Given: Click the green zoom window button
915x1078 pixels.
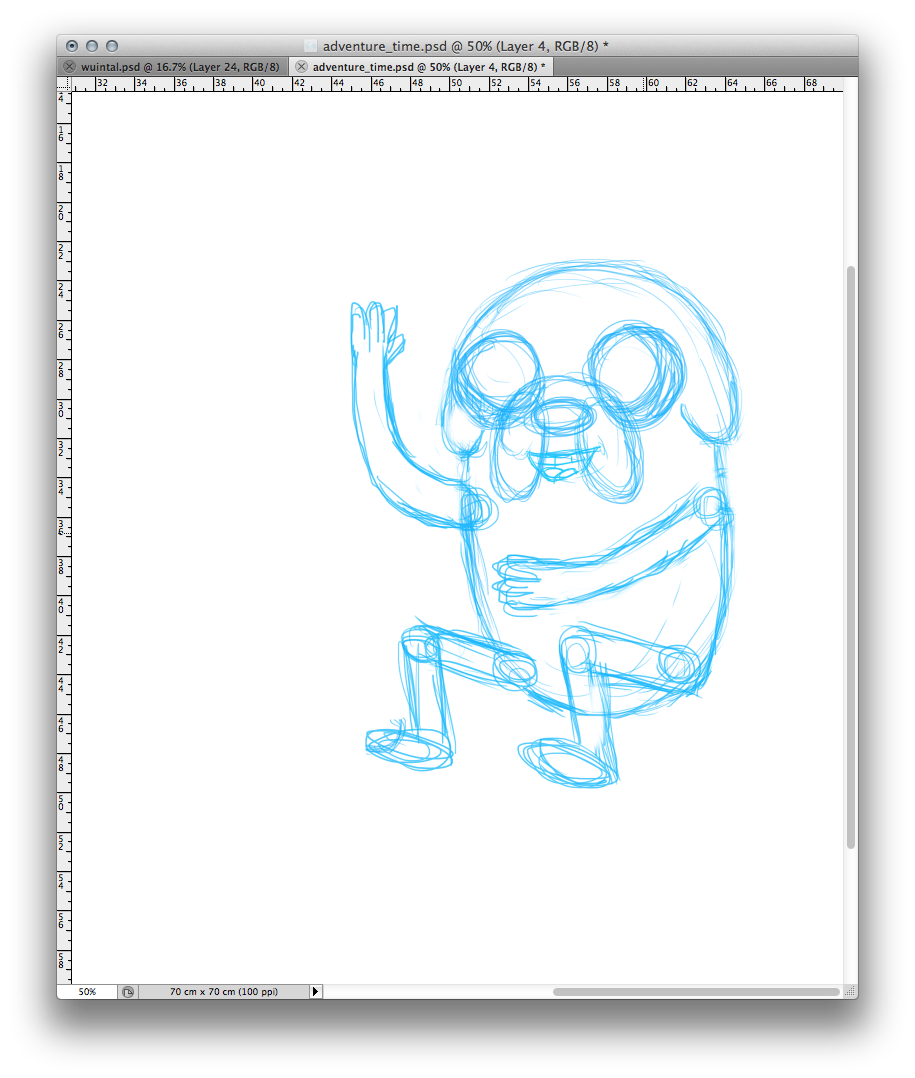Looking at the screenshot, I should tap(112, 46).
